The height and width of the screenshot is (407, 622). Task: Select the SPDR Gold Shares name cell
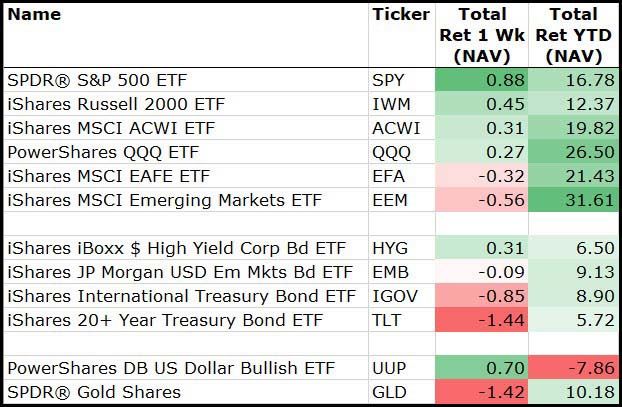coord(94,391)
